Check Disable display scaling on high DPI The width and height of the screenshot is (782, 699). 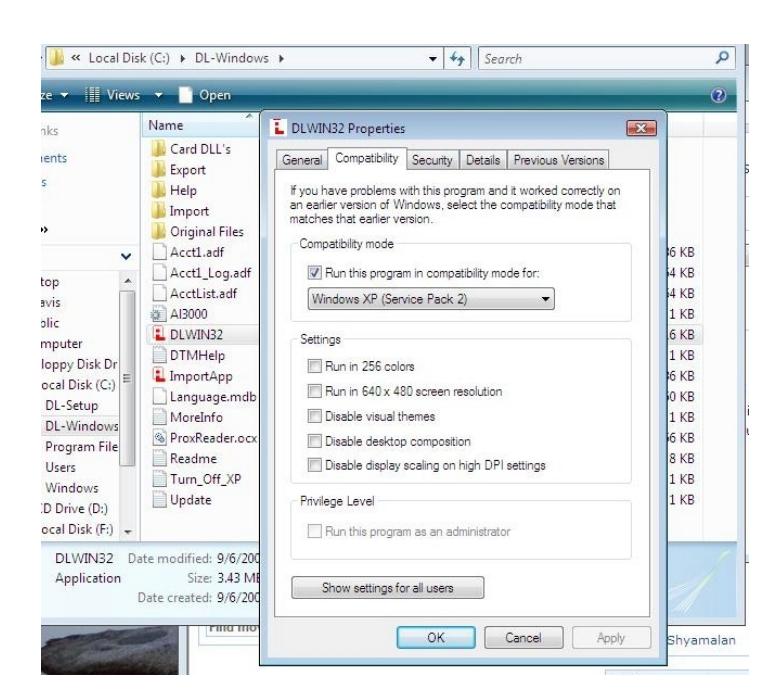[x=314, y=465]
